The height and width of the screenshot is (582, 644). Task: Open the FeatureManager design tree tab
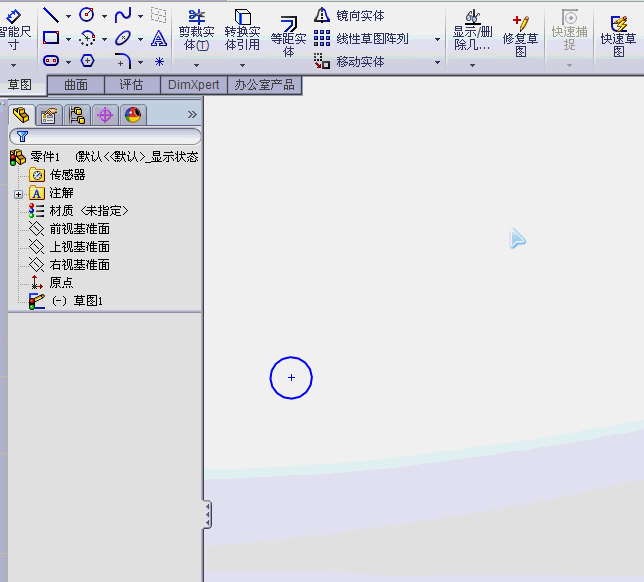pyautogui.click(x=21, y=115)
